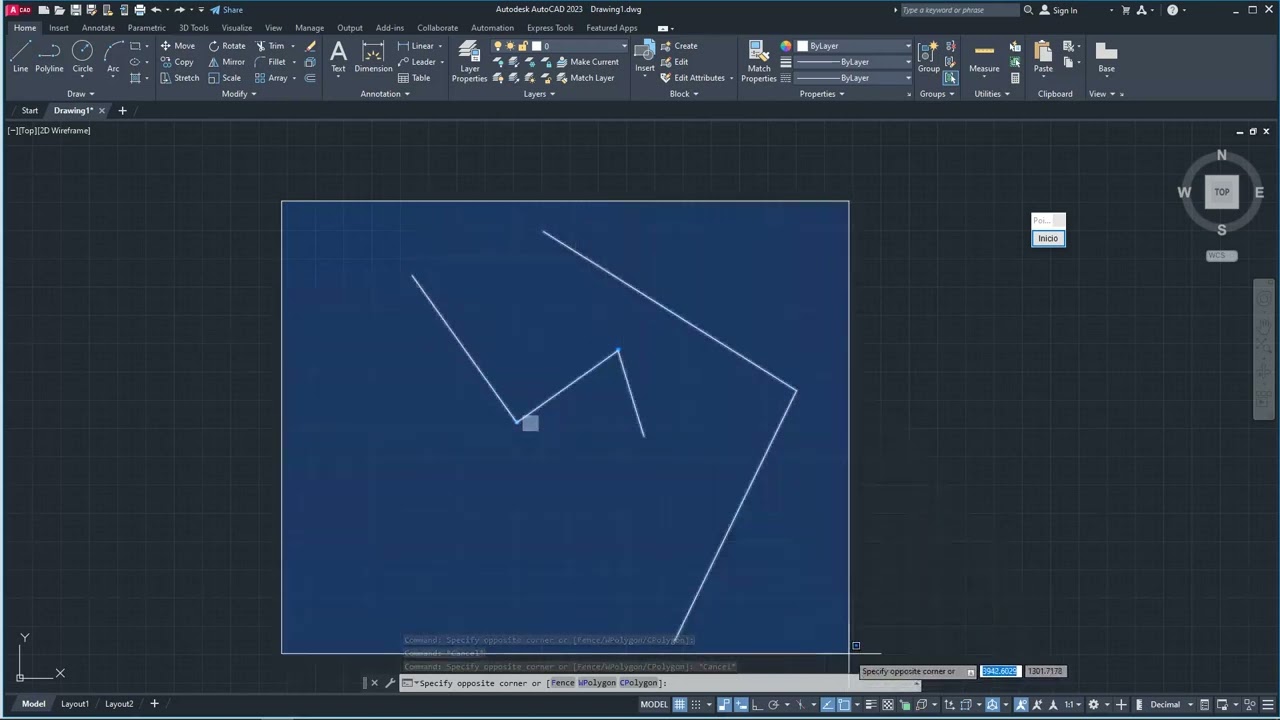The height and width of the screenshot is (720, 1280).
Task: Open the Visualize ribbon tab
Action: tap(237, 28)
